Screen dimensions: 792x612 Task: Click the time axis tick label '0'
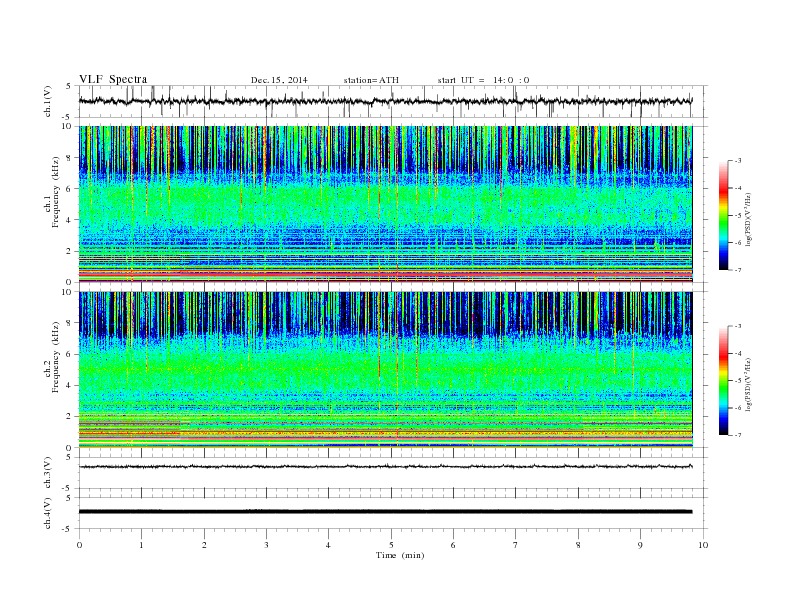coord(79,545)
